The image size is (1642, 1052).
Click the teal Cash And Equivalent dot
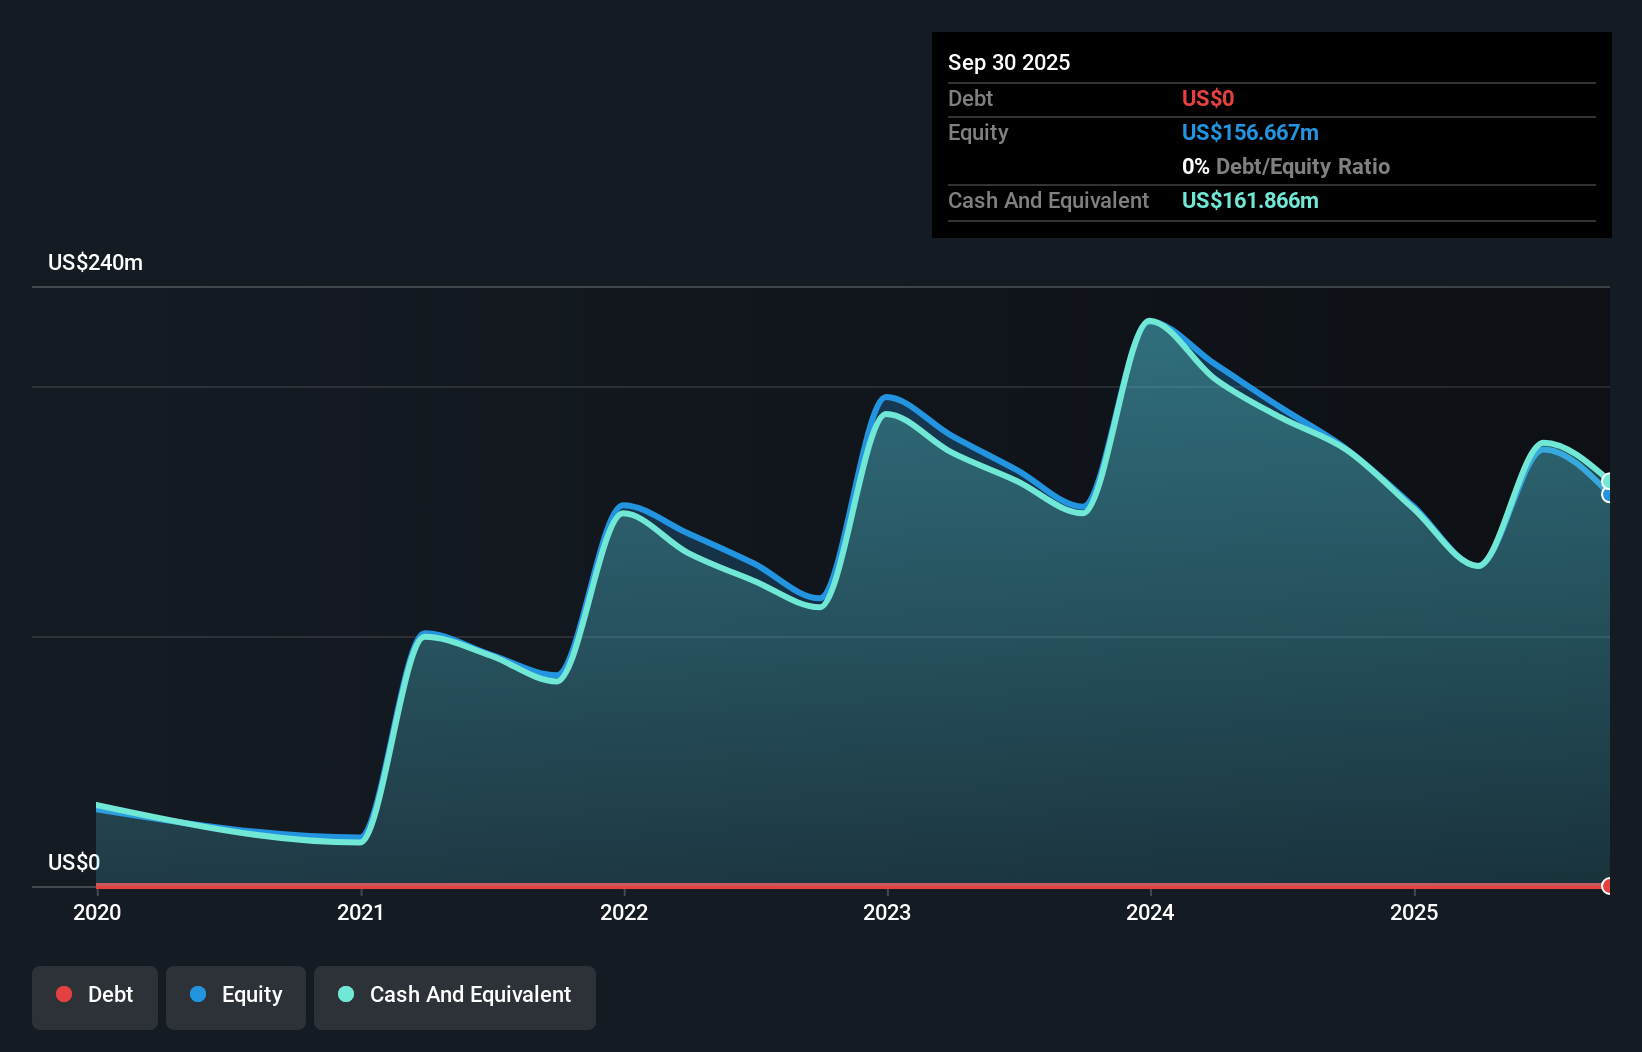click(x=345, y=995)
